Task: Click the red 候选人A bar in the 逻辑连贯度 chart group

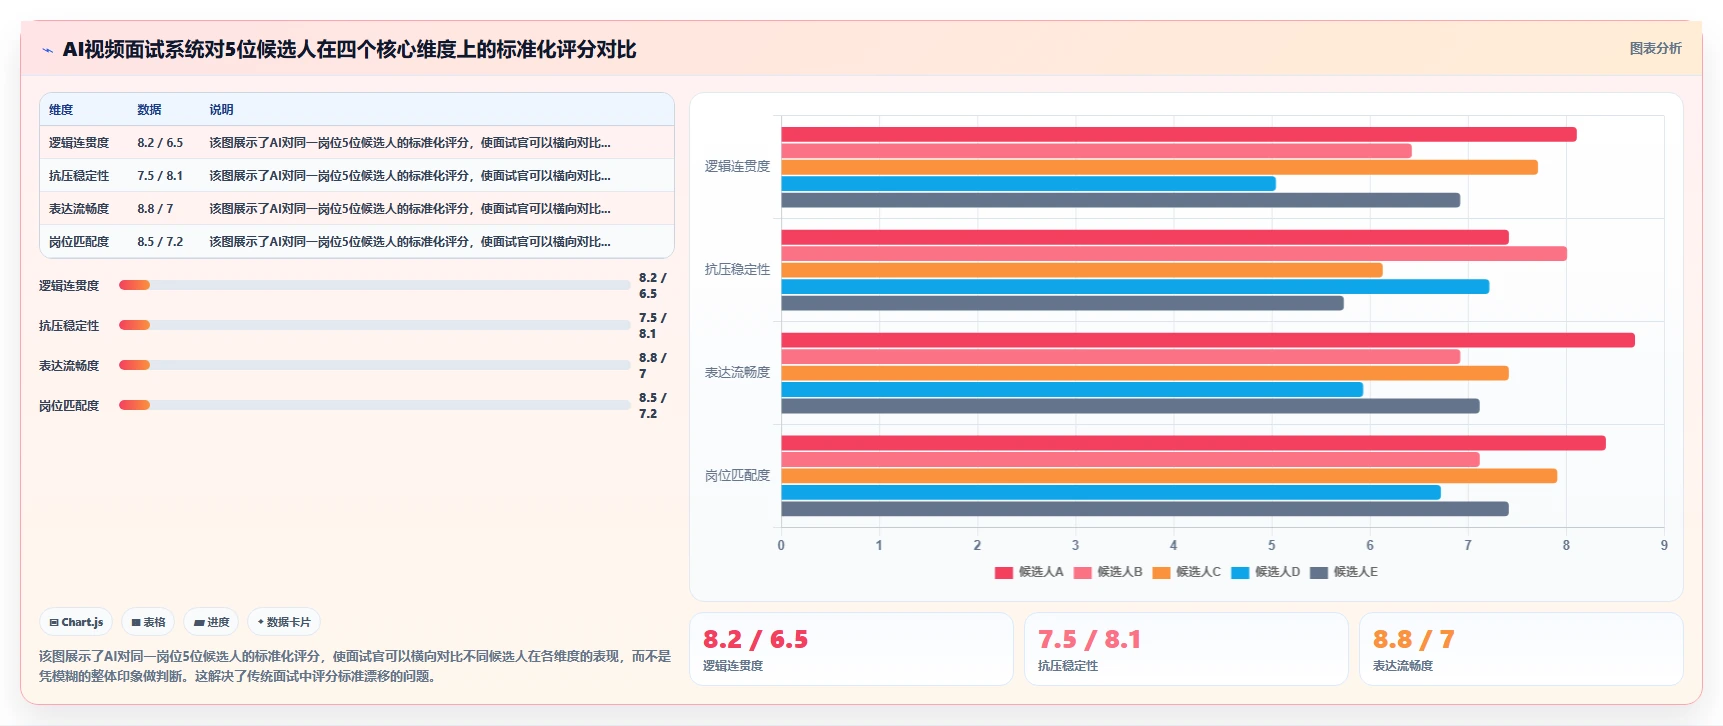Action: click(1179, 135)
